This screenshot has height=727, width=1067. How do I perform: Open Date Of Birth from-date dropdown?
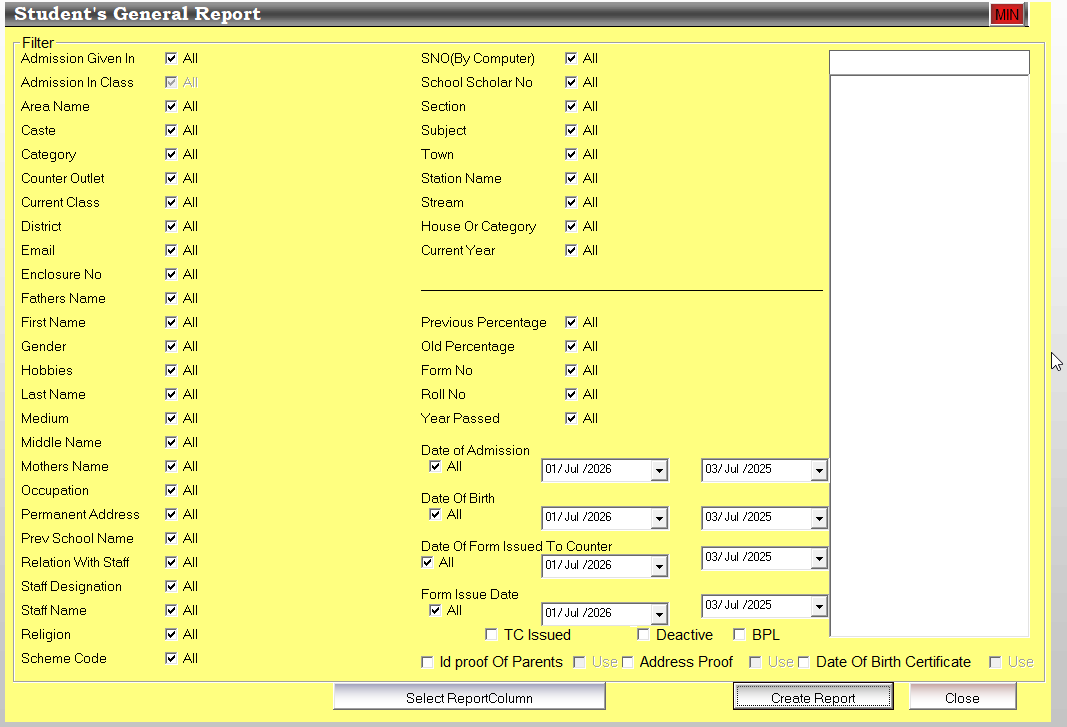(659, 519)
